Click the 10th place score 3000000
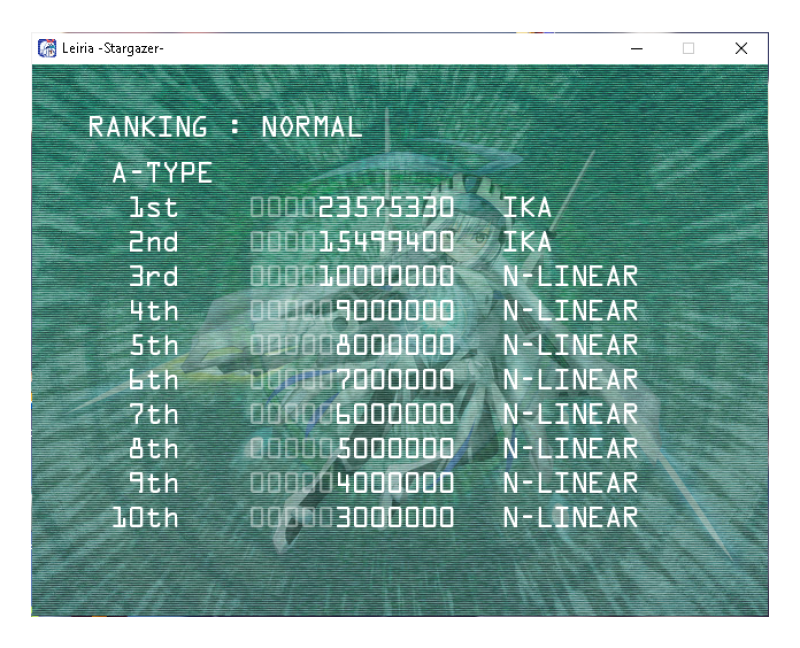Image resolution: width=800 pixels, height=648 pixels. [x=395, y=517]
